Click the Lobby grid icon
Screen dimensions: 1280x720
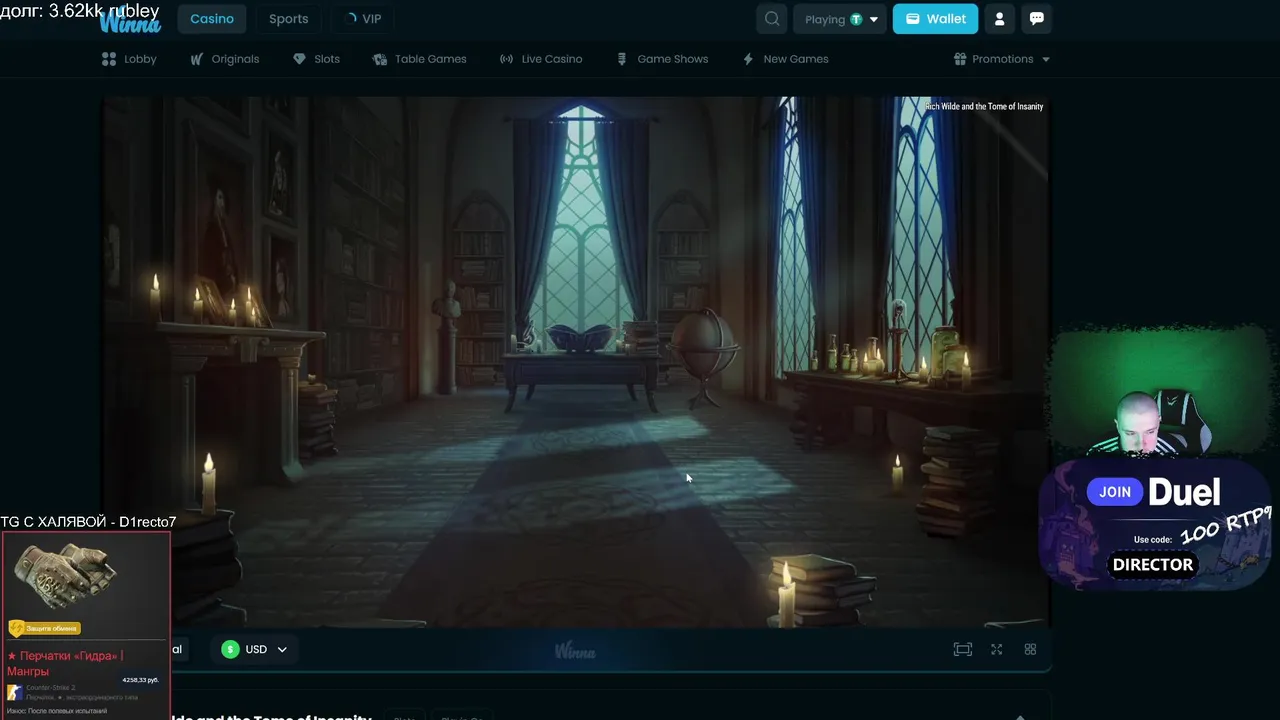click(x=109, y=59)
